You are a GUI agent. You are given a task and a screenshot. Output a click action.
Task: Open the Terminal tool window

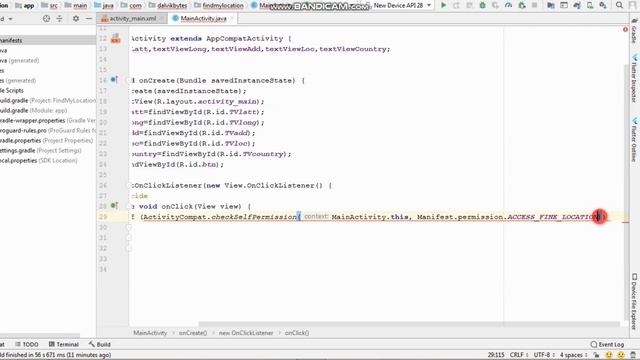pyautogui.click(x=63, y=344)
